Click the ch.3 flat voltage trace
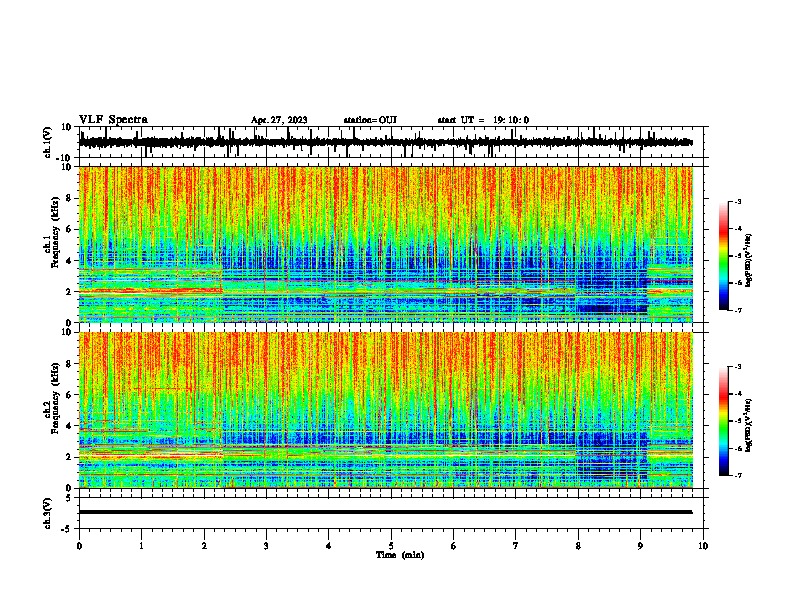This screenshot has width=792, height=612. pos(385,512)
